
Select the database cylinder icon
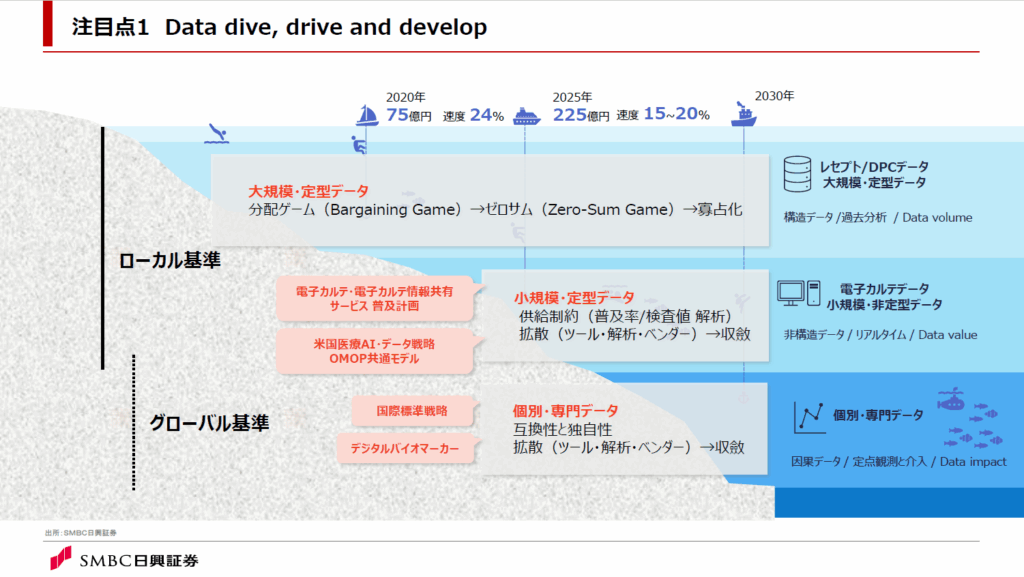pyautogui.click(x=797, y=175)
